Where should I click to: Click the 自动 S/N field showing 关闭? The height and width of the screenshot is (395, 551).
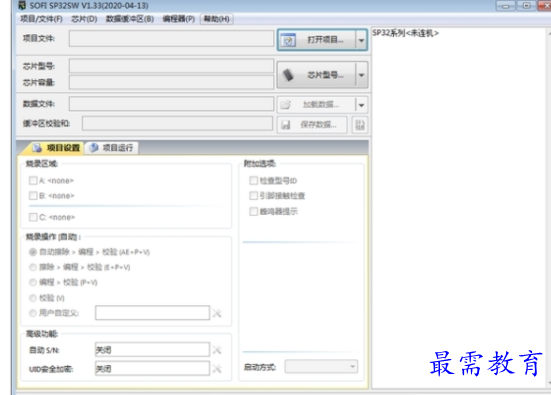pyautogui.click(x=152, y=350)
